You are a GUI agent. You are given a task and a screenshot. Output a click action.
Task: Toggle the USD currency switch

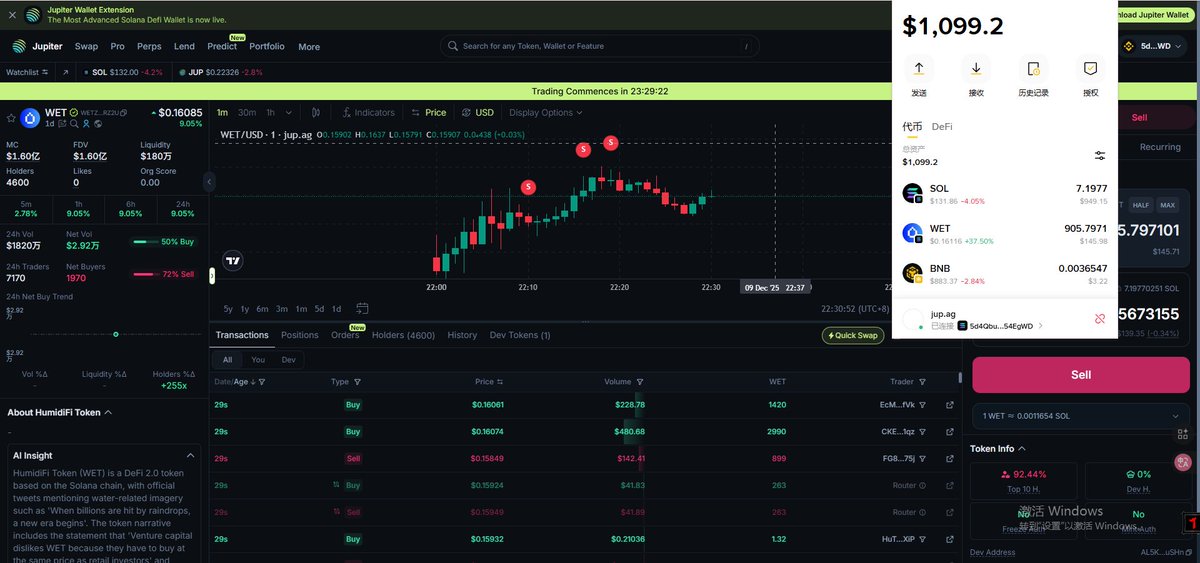coord(477,112)
